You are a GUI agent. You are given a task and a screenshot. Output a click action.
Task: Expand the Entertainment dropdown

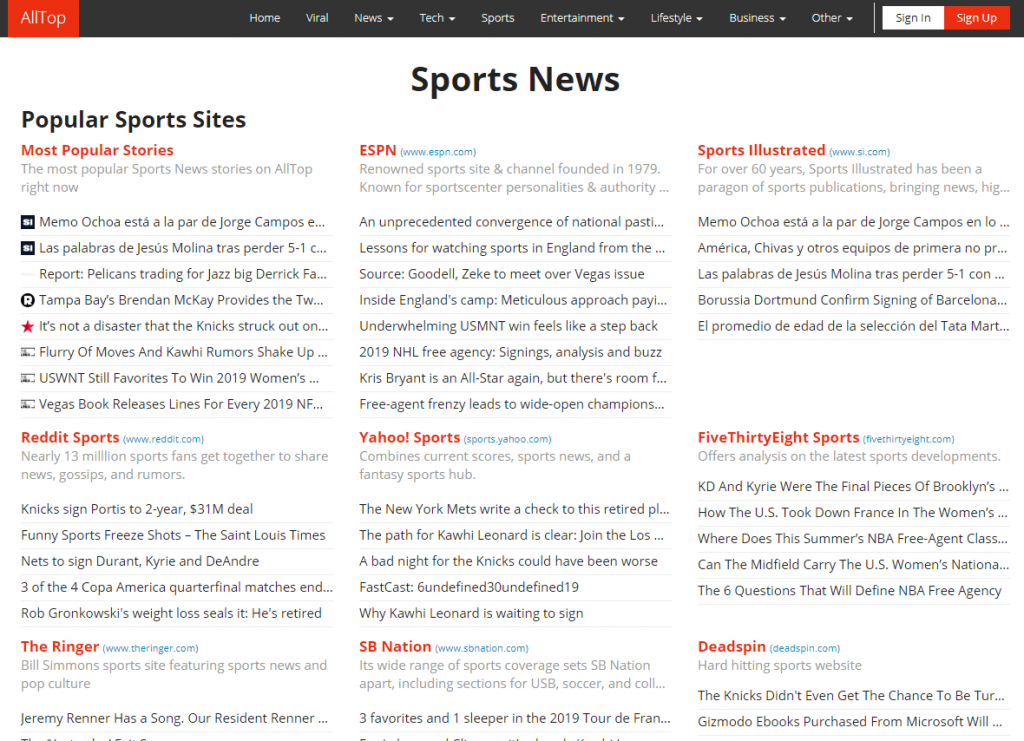[x=582, y=18]
